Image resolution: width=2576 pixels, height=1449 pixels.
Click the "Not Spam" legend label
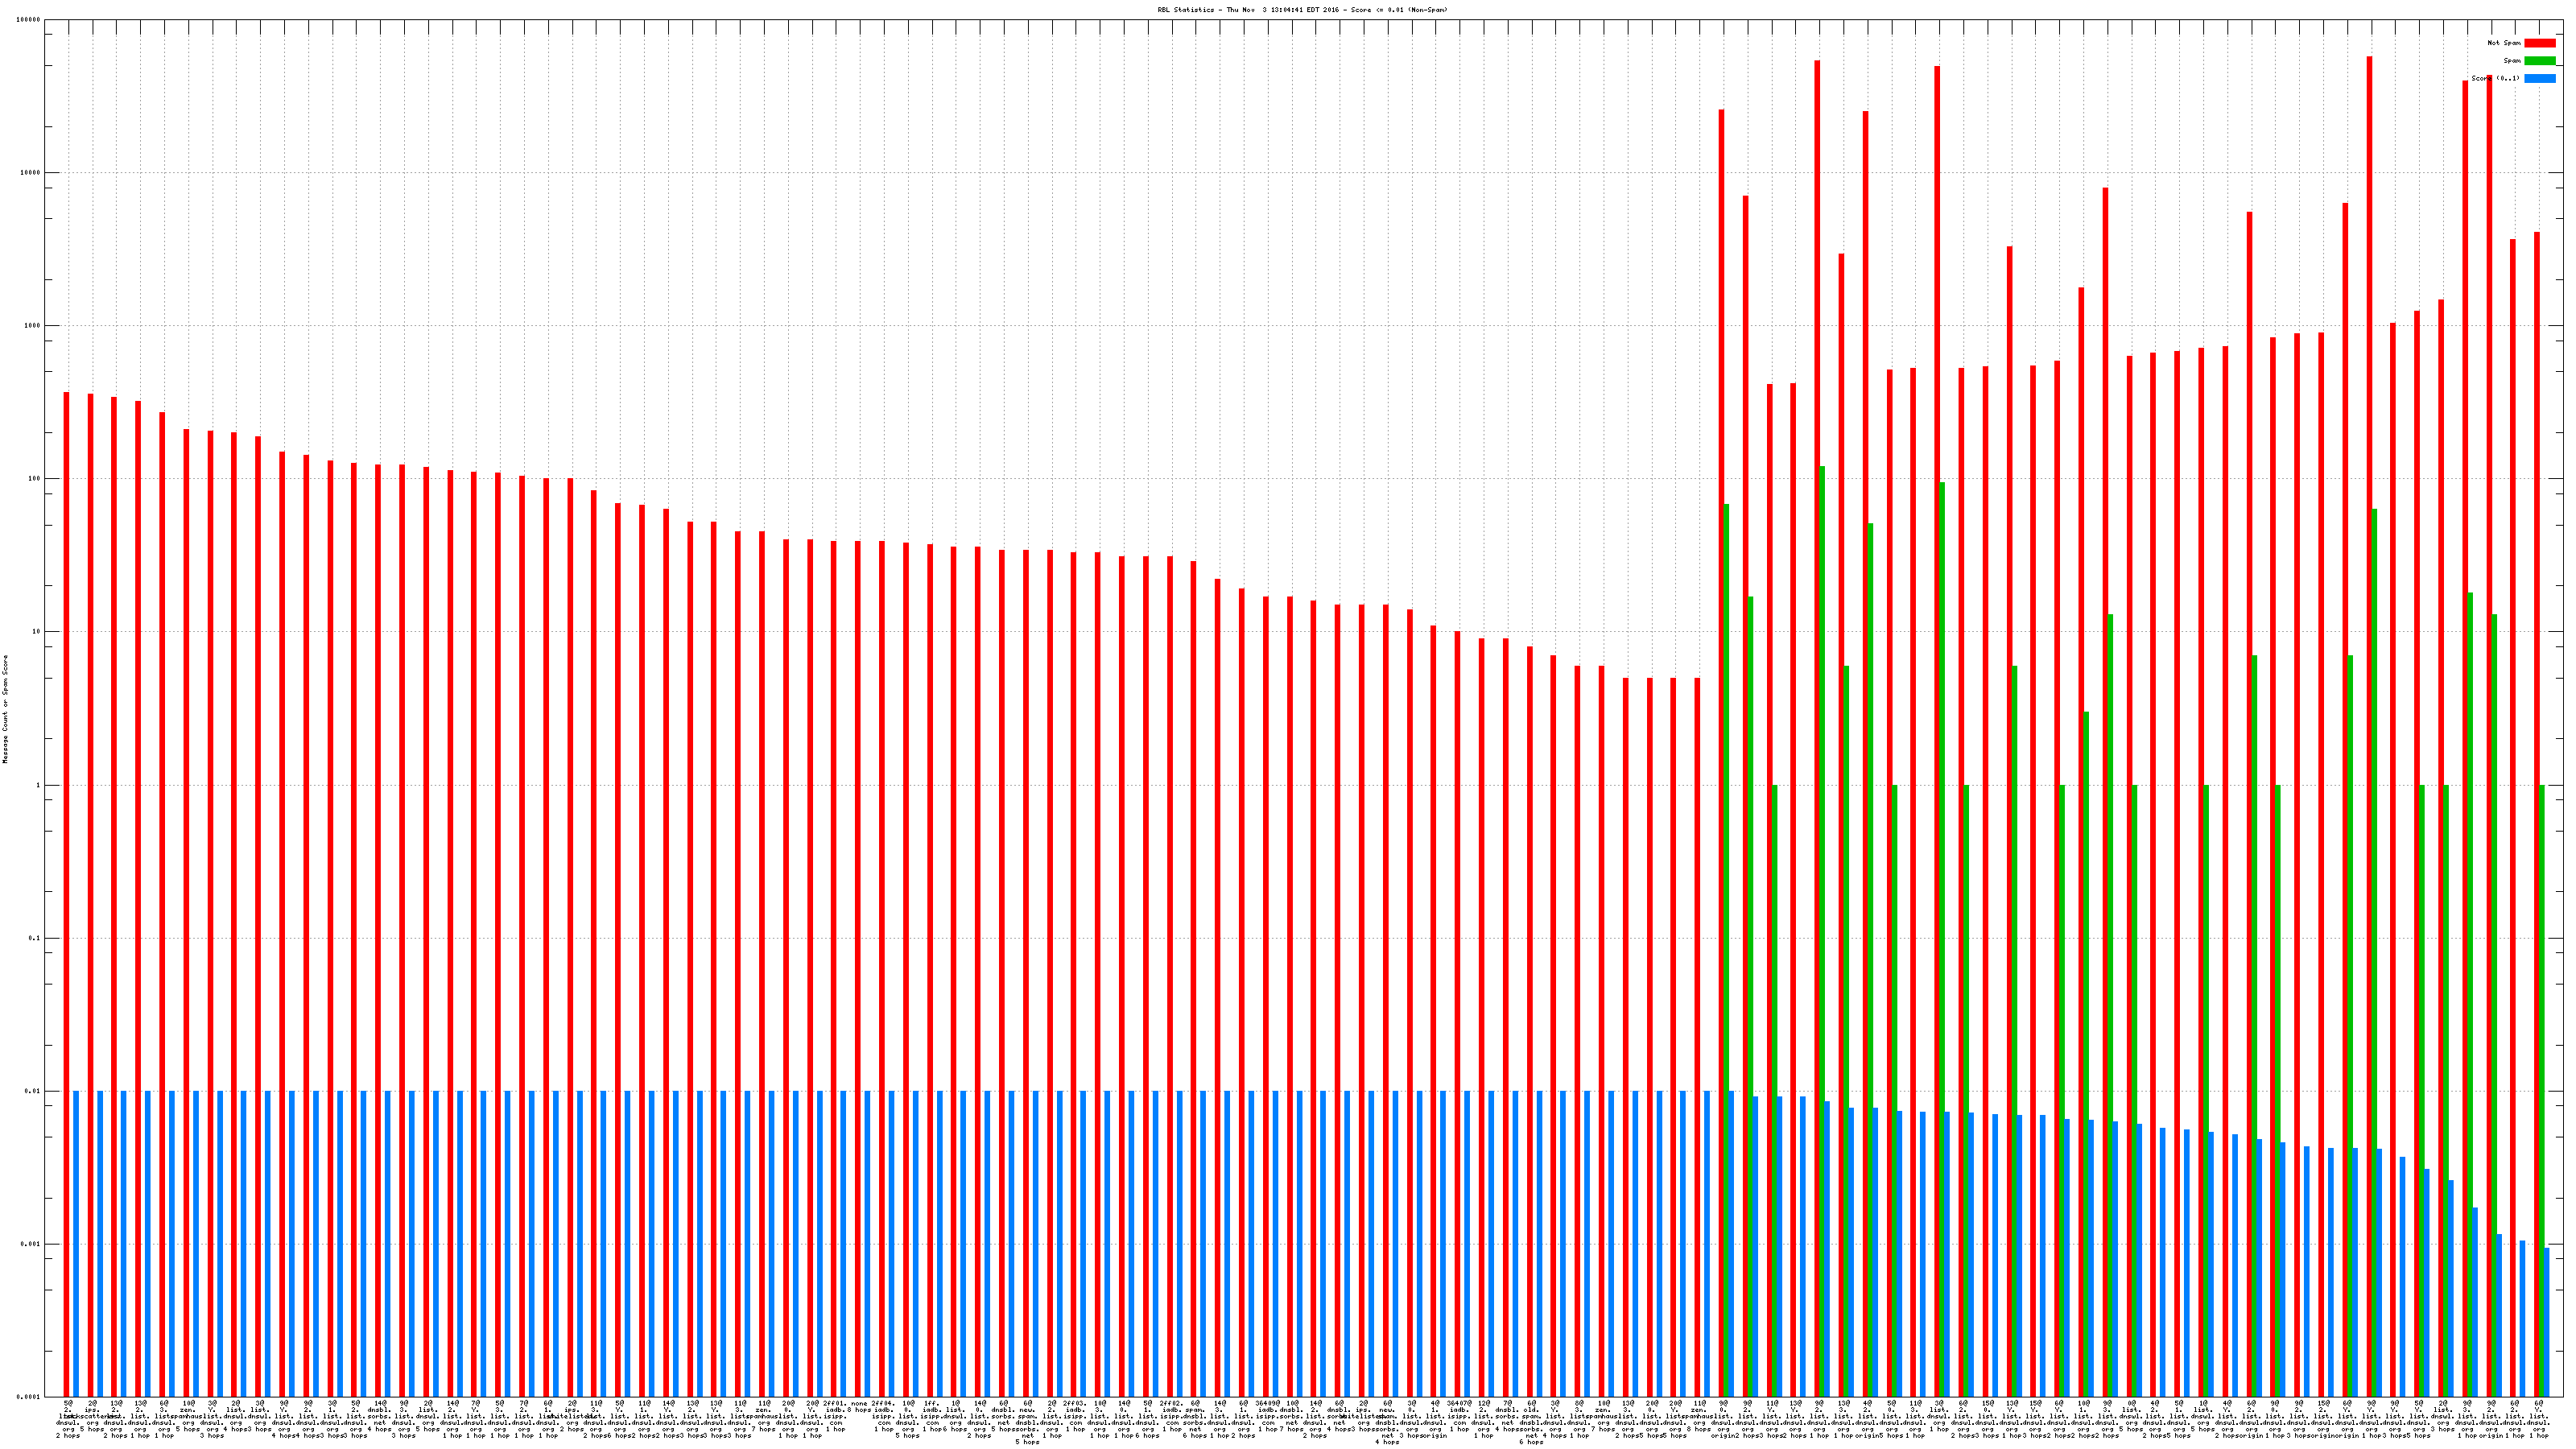pyautogui.click(x=2504, y=43)
